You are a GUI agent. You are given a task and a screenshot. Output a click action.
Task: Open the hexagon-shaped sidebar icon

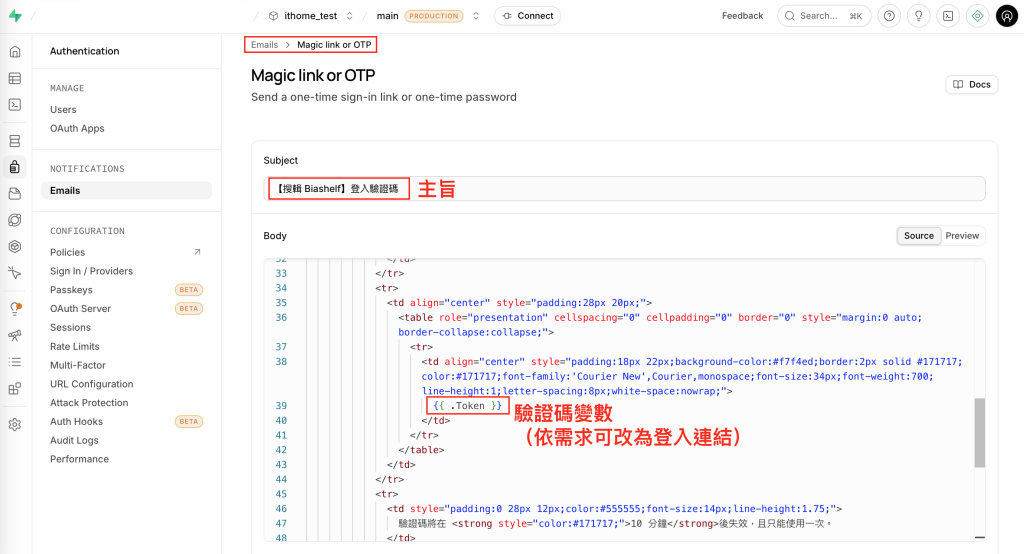click(x=15, y=246)
